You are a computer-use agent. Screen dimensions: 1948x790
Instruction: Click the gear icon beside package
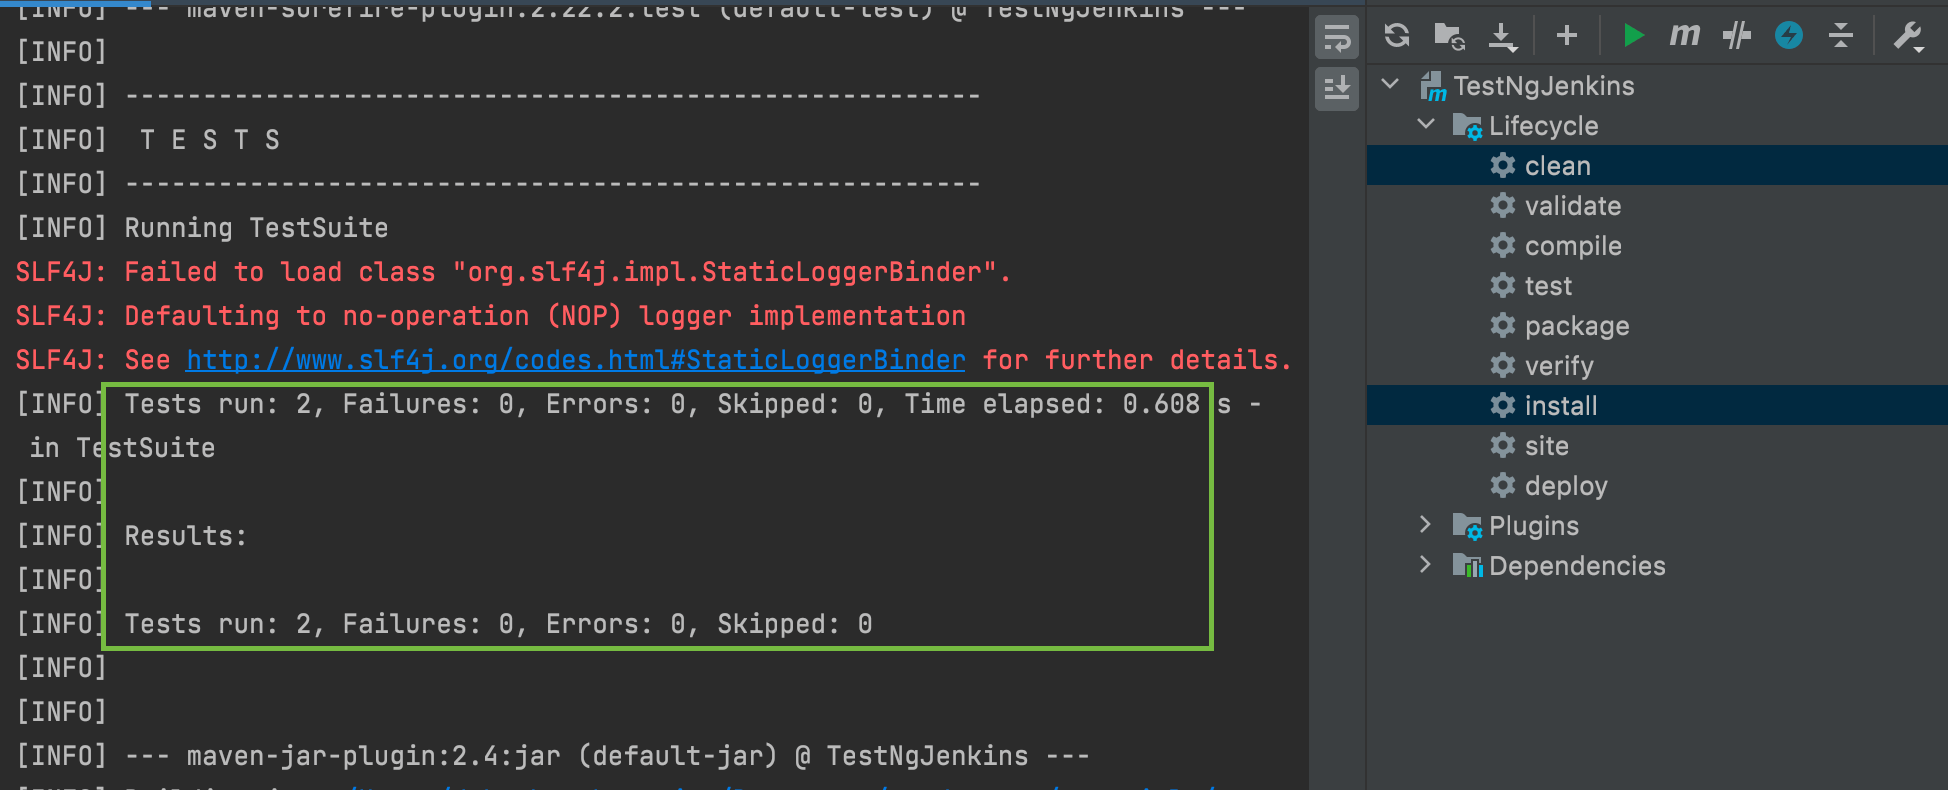tap(1502, 325)
